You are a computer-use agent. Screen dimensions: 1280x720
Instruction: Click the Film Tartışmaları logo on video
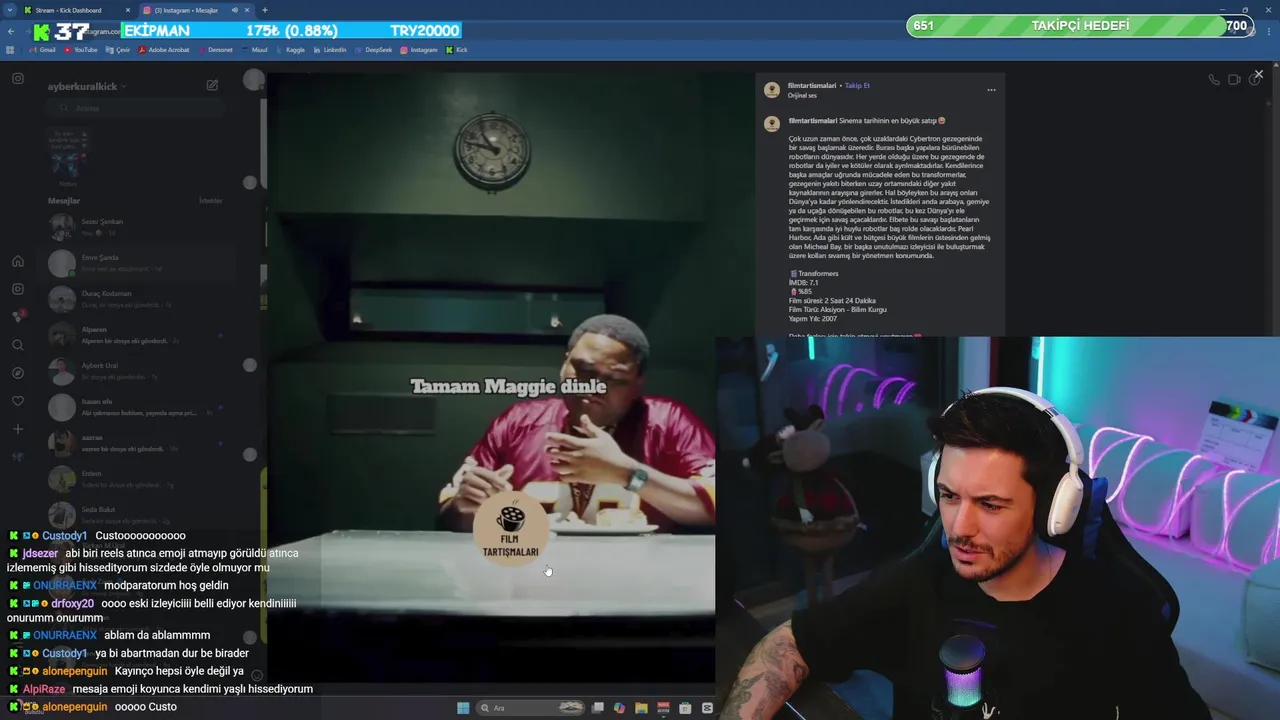(511, 530)
